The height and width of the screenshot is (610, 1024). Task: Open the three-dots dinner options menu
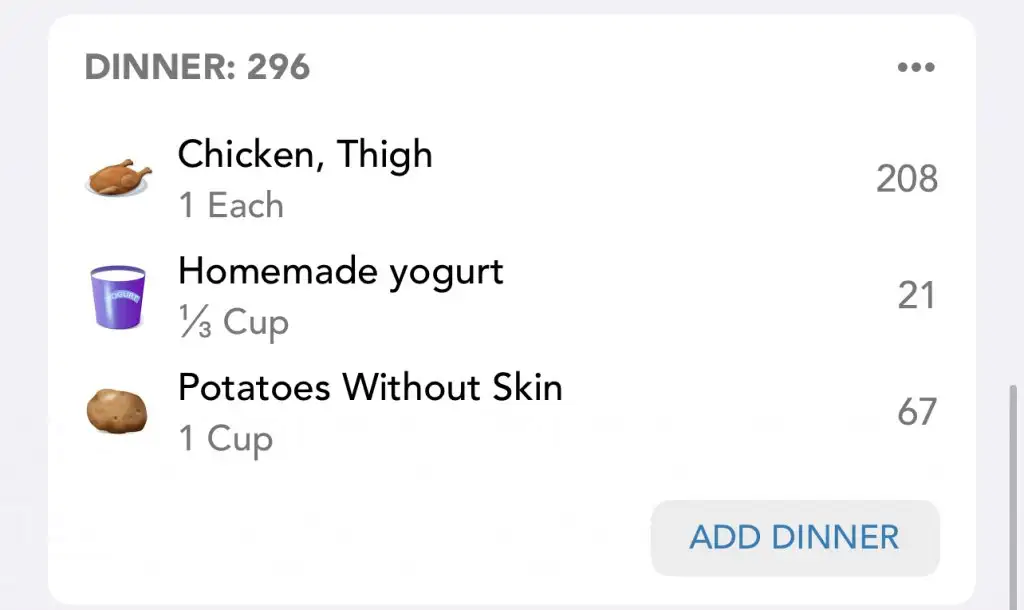click(915, 68)
